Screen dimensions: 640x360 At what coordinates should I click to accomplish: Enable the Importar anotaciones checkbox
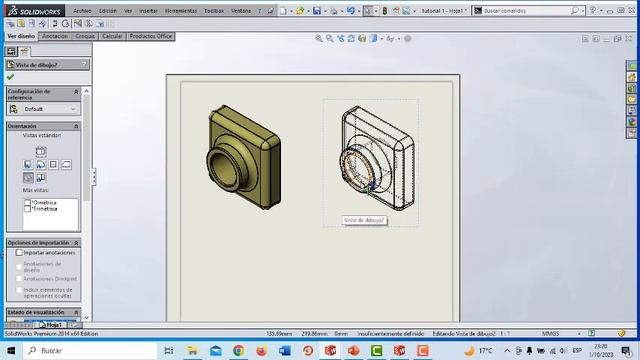pyautogui.click(x=19, y=253)
